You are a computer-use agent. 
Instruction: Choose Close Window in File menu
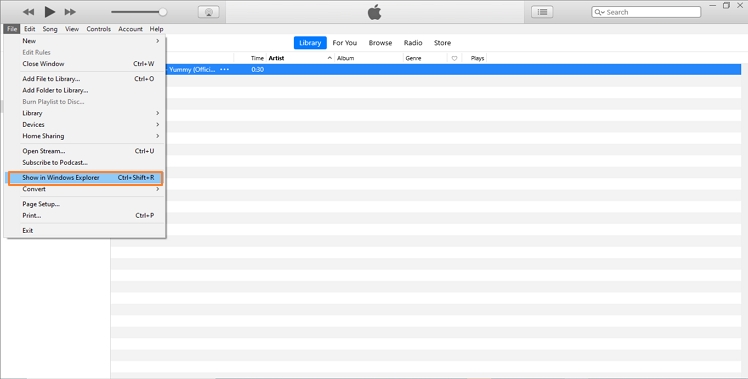(x=85, y=64)
